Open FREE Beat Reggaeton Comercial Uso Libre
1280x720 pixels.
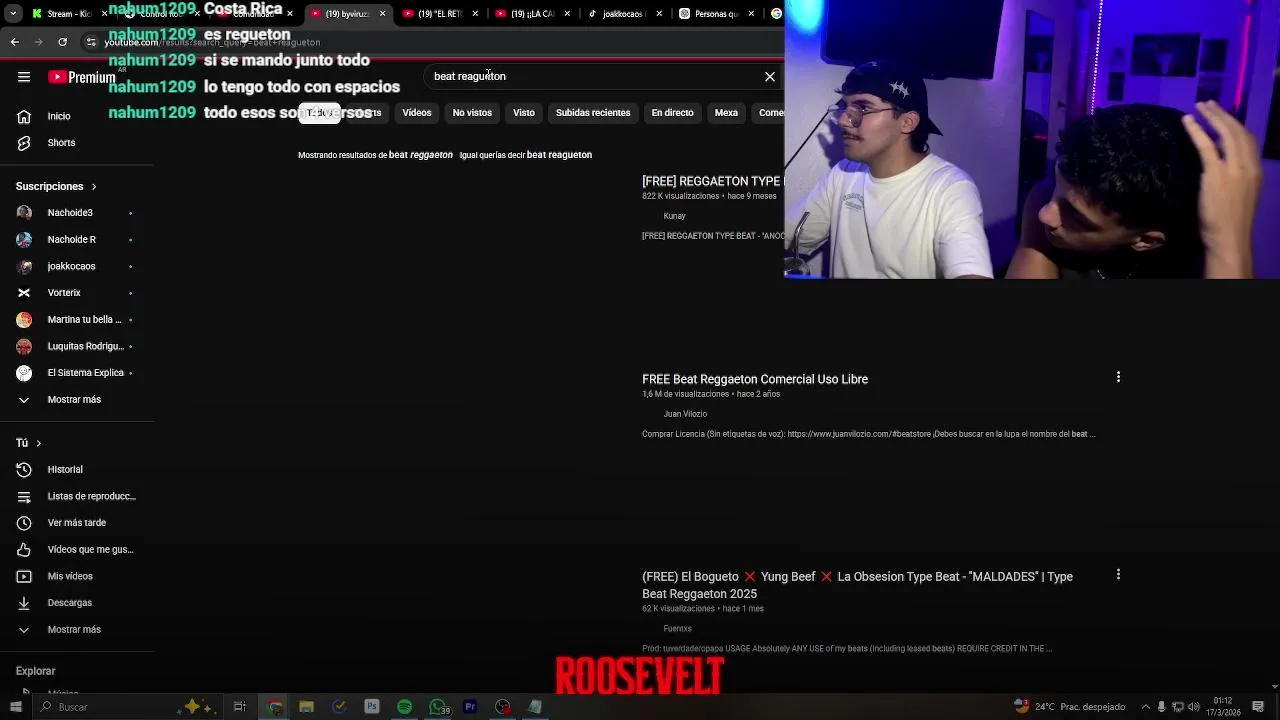(x=755, y=379)
